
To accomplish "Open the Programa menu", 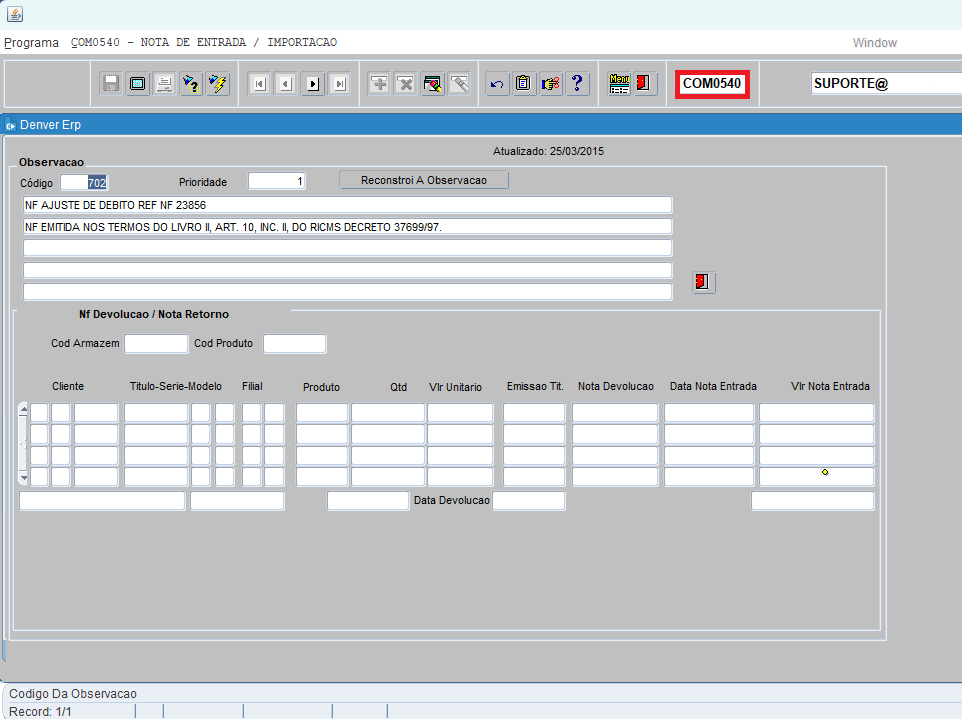I will click(31, 42).
